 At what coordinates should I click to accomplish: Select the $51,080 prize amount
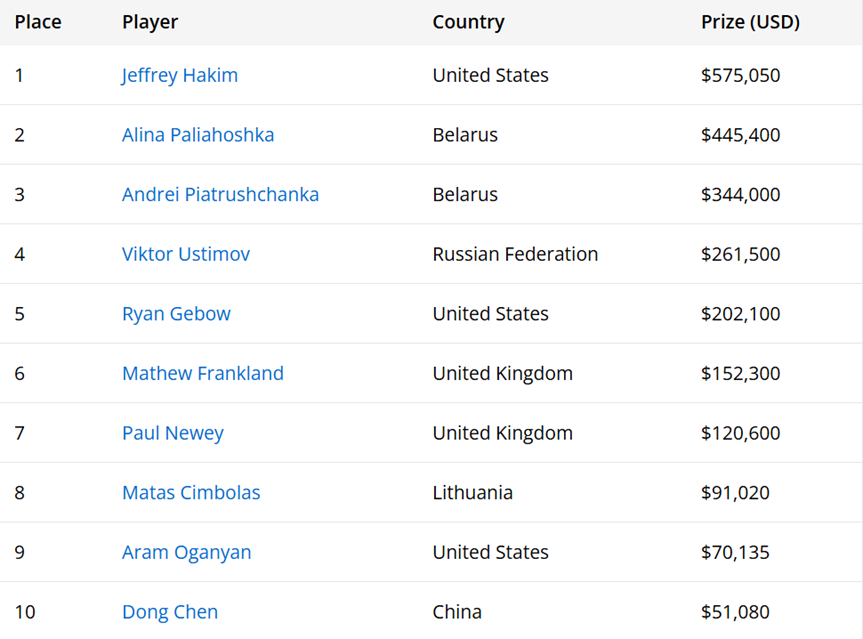(x=735, y=612)
